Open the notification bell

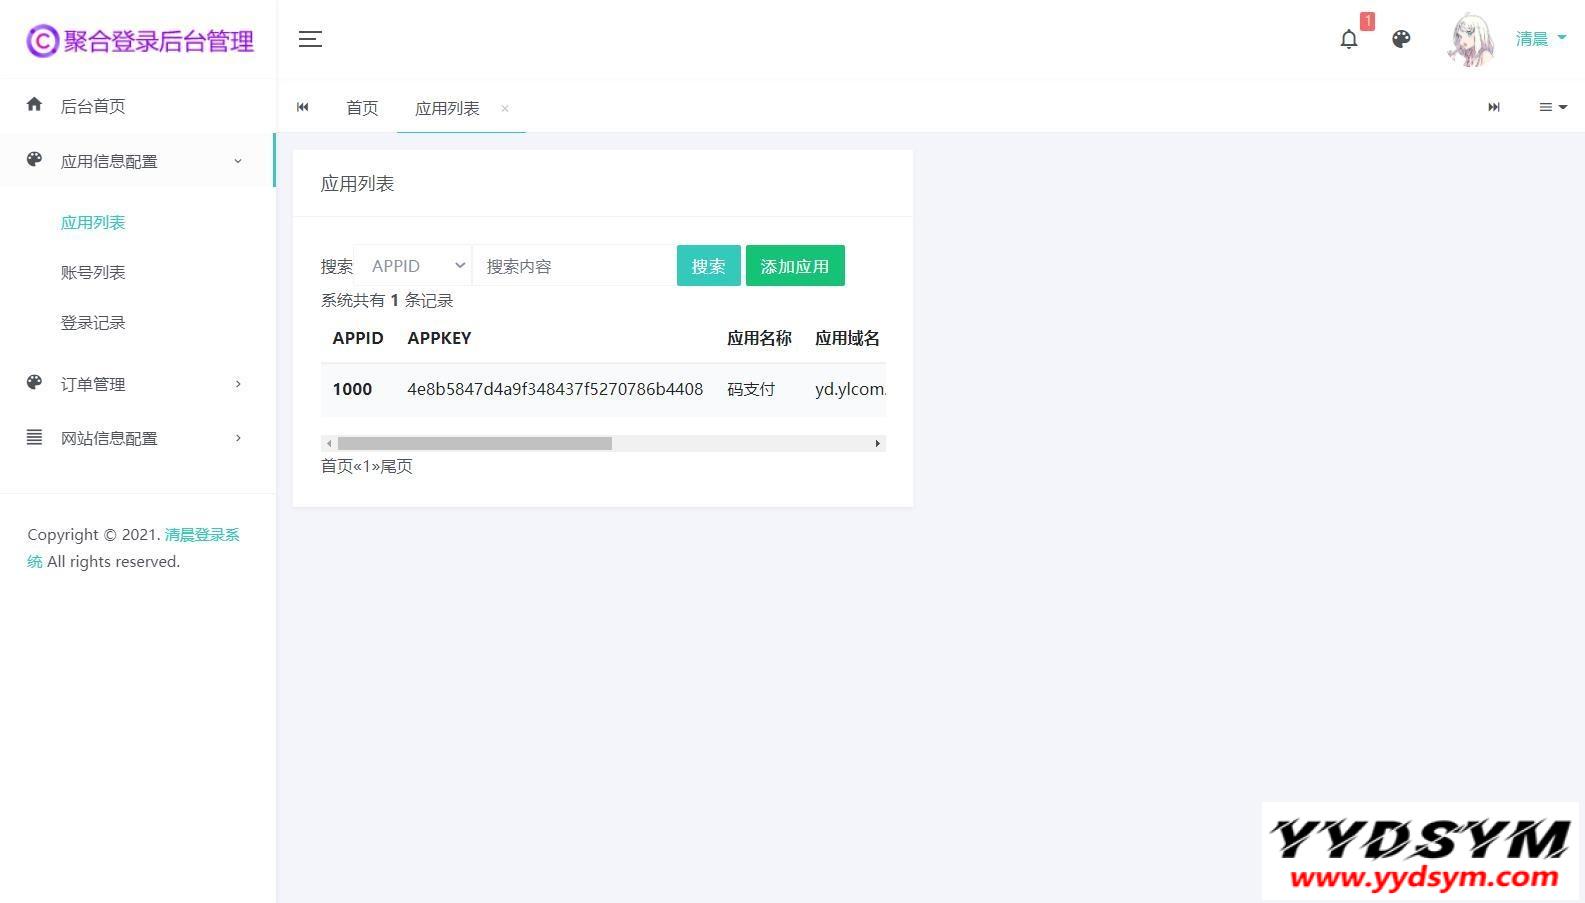(1349, 39)
